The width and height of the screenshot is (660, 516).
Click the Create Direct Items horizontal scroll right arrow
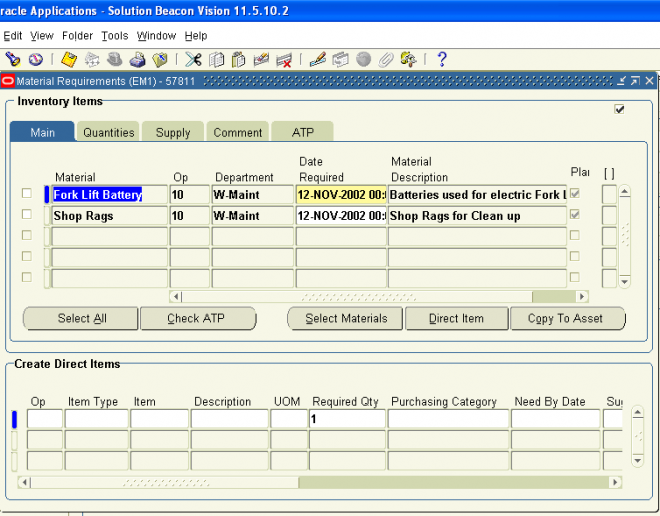tap(615, 482)
